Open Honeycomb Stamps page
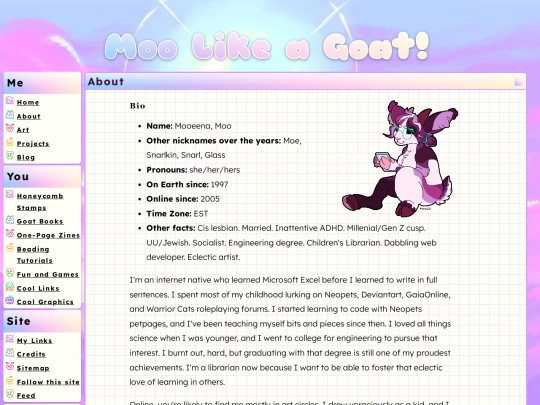This screenshot has width=540, height=405. (40, 202)
